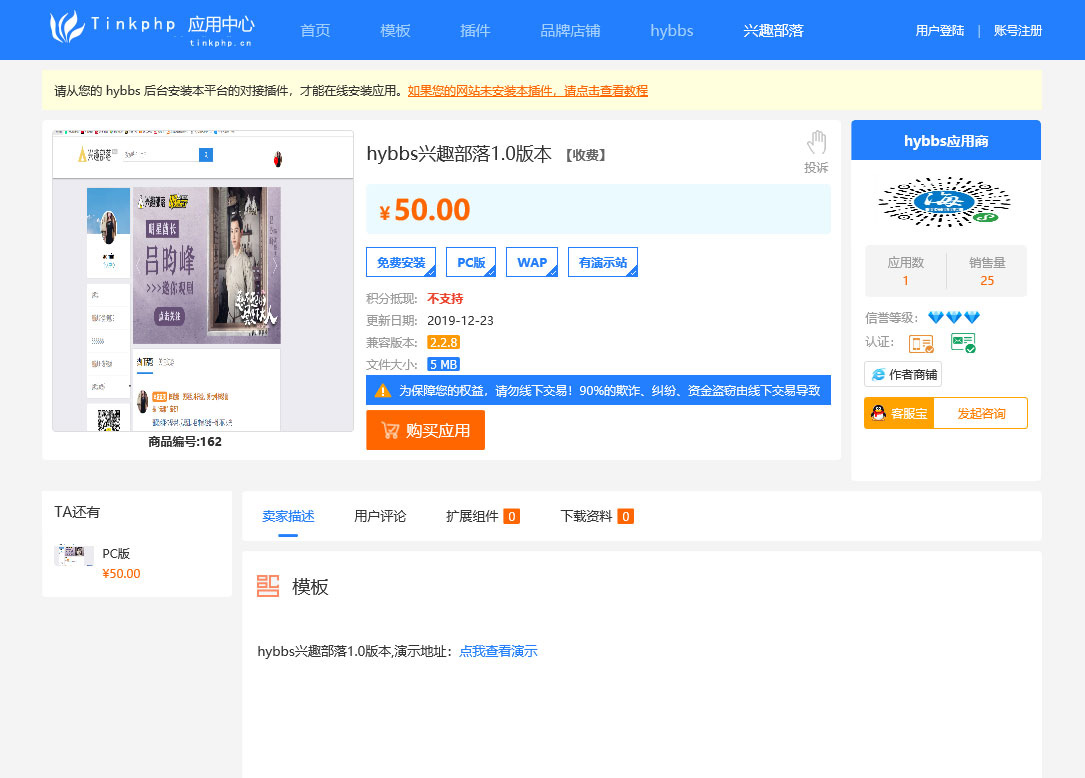This screenshot has height=778, width=1085.
Task: Click the 5 MB file size badge
Action: pyautogui.click(x=444, y=365)
